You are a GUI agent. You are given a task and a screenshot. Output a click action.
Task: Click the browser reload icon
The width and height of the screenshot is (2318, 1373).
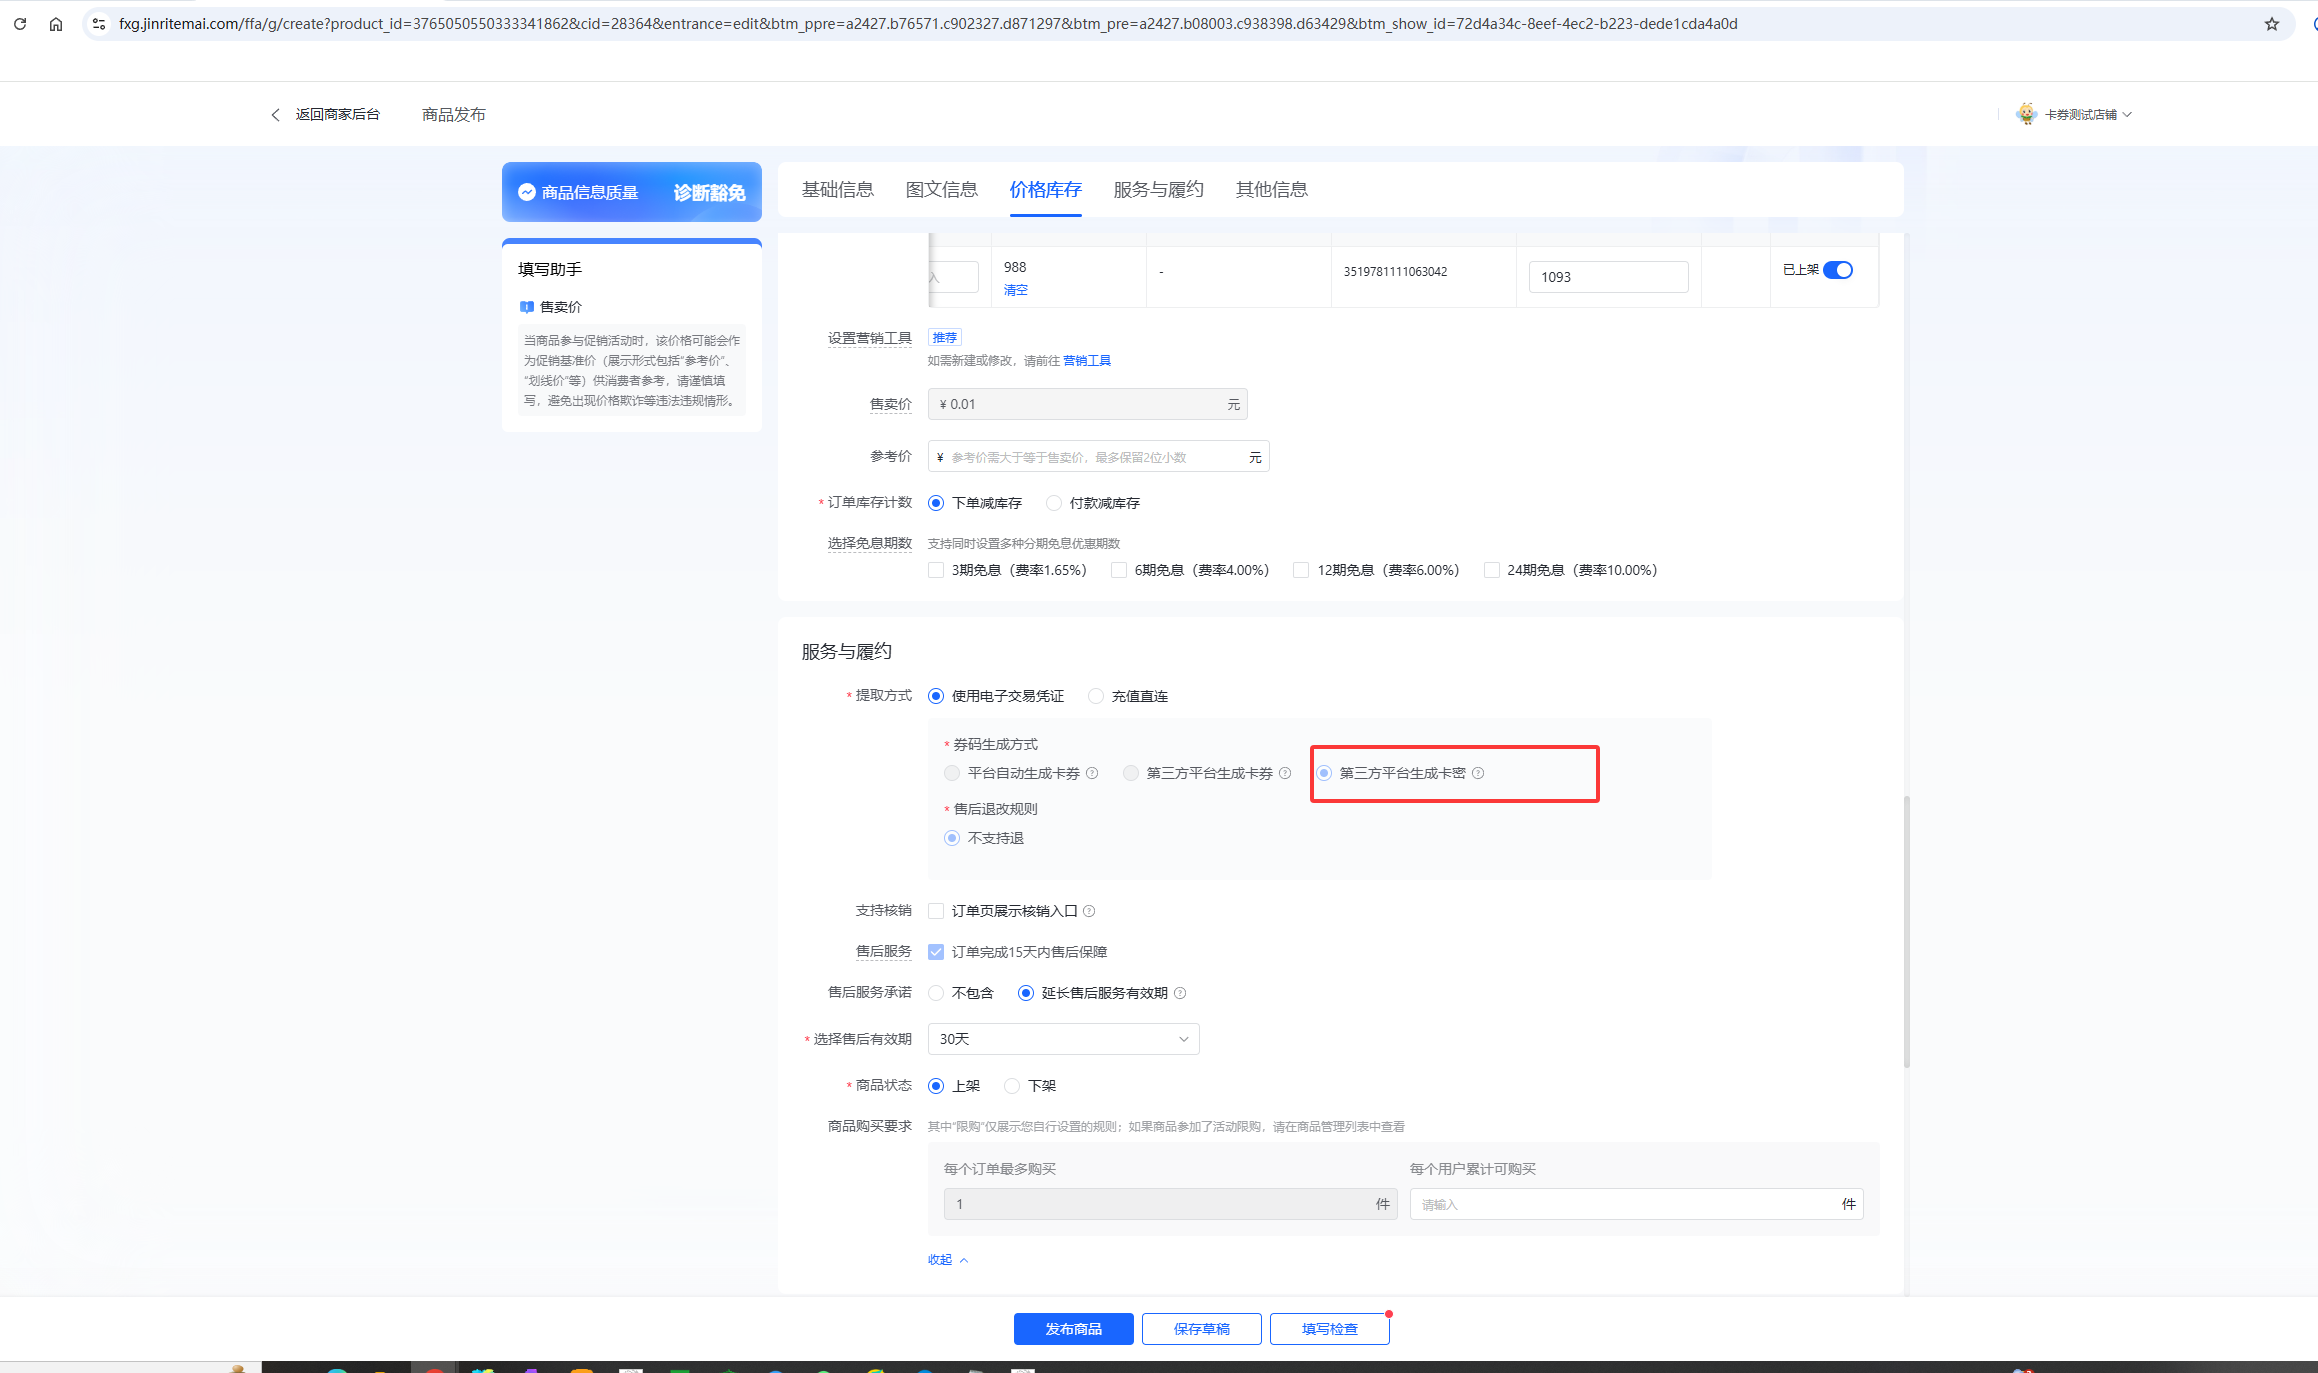point(20,24)
